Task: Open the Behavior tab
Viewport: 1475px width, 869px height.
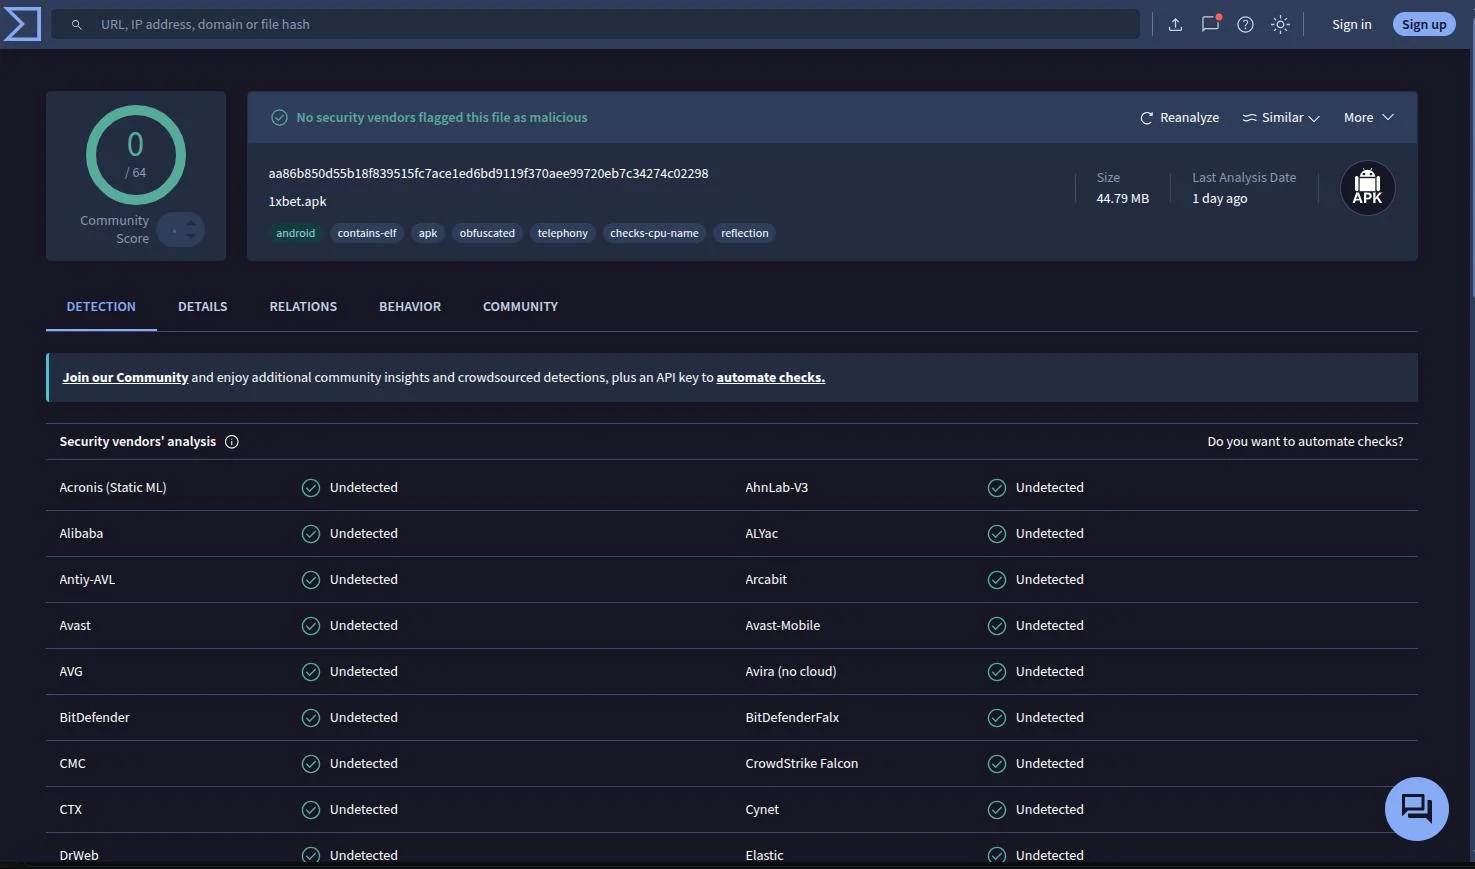Action: [410, 307]
